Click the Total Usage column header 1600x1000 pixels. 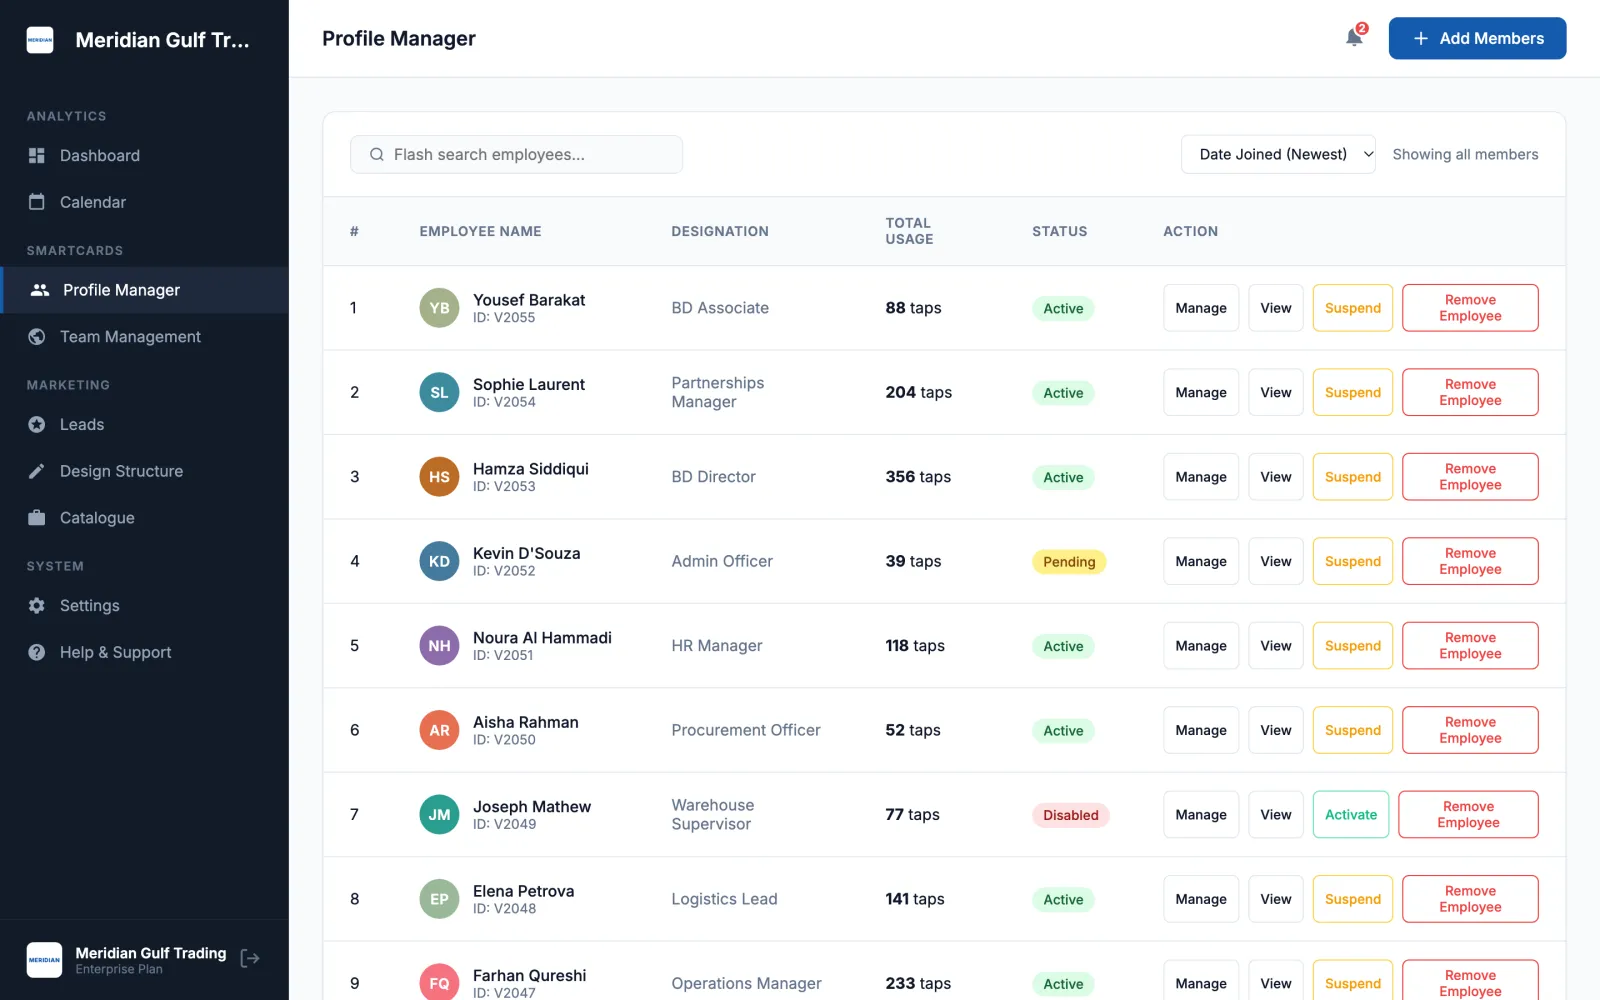coord(909,231)
